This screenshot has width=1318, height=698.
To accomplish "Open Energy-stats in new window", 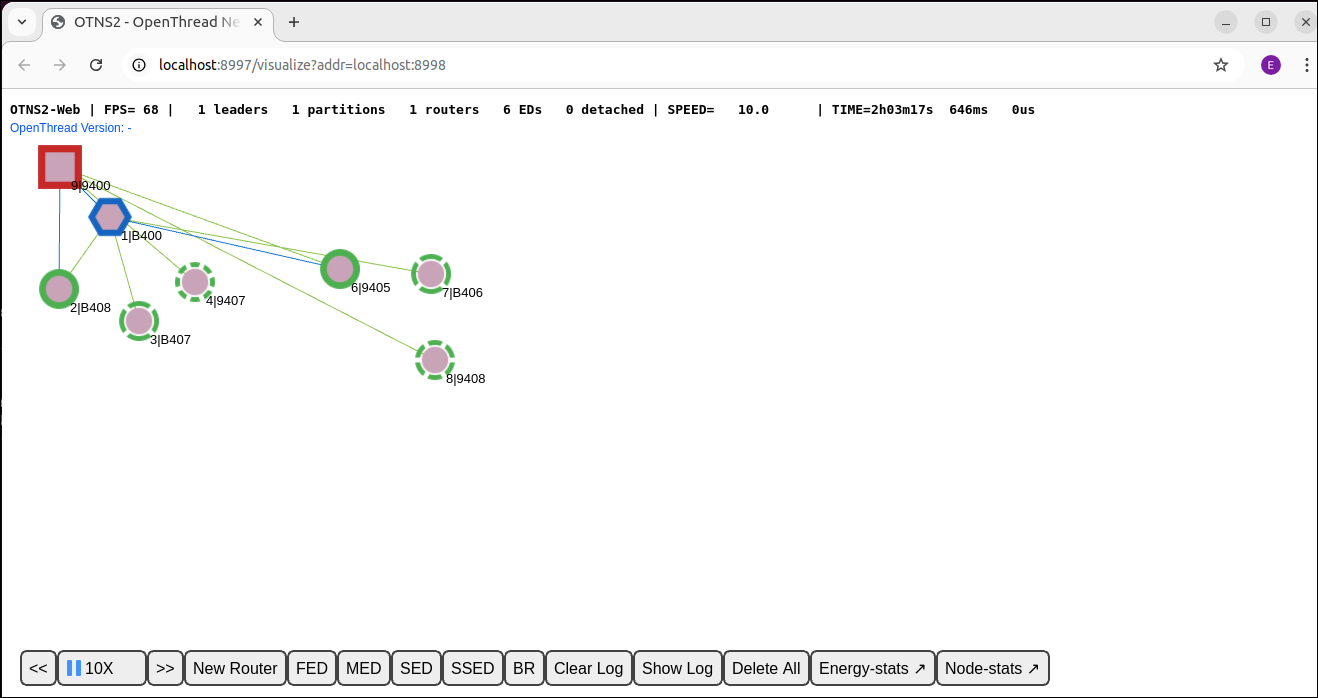I will 872,668.
